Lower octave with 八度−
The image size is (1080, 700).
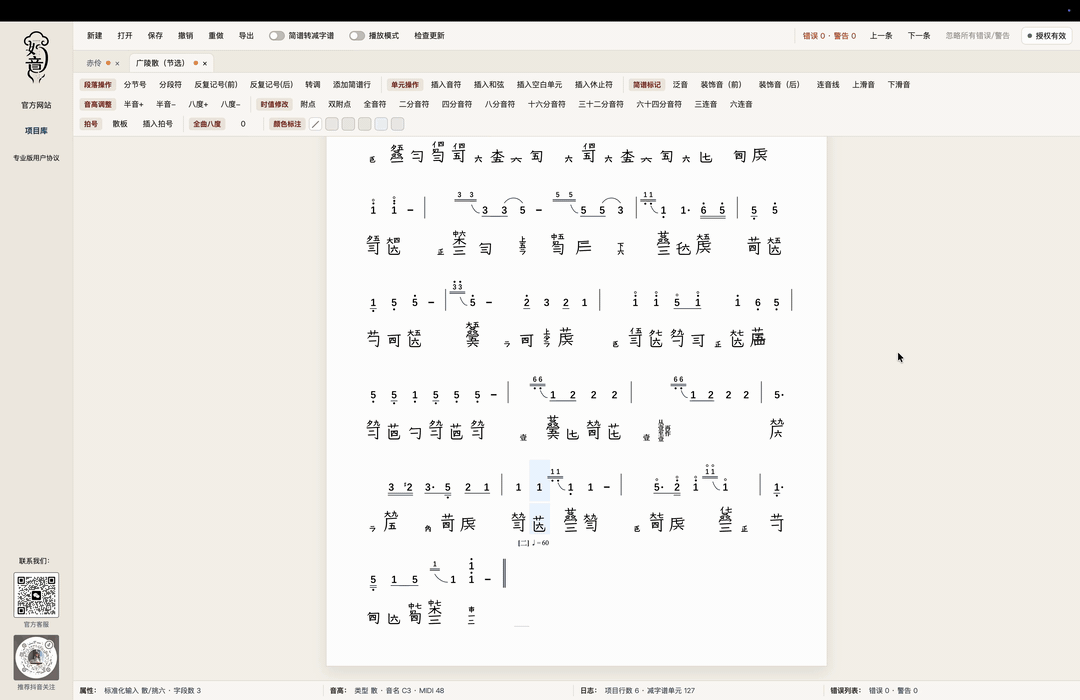[x=230, y=105]
